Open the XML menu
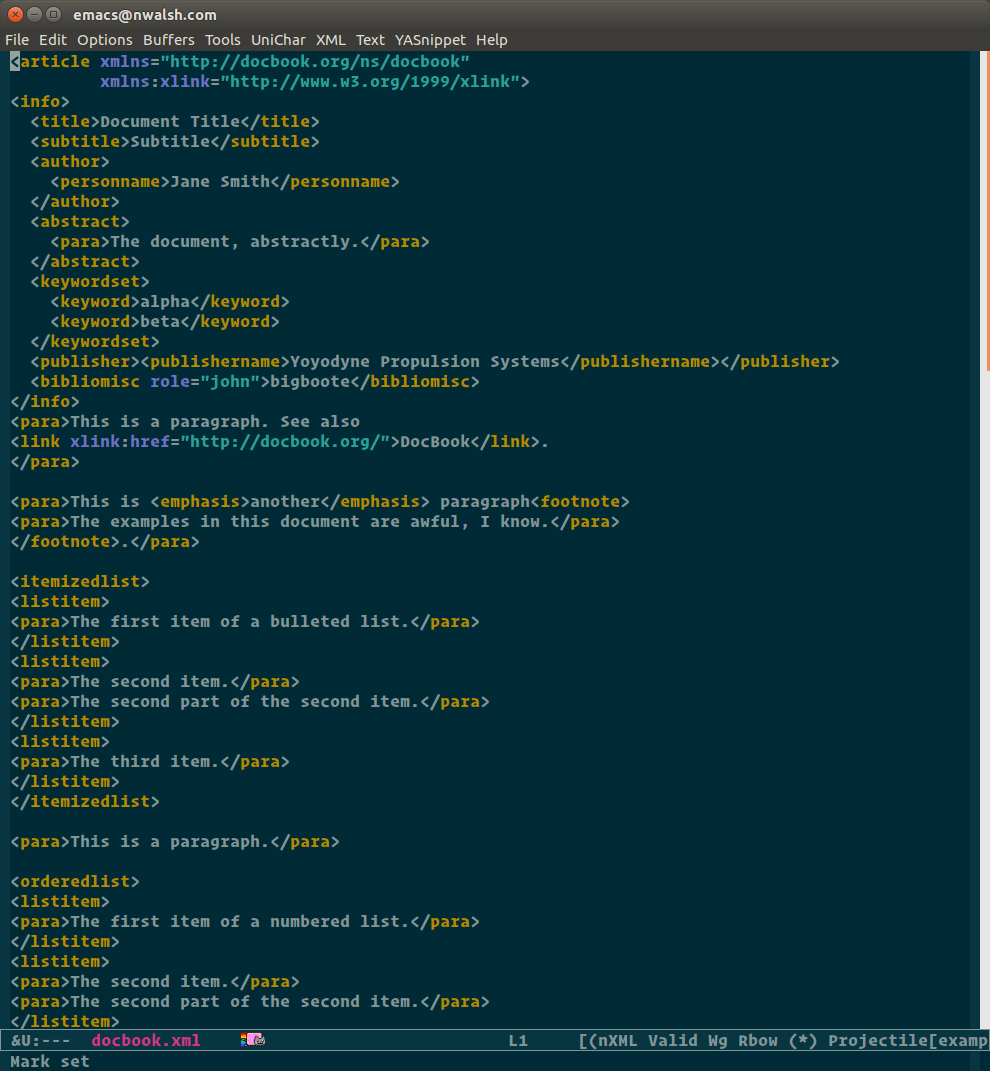This screenshot has height=1071, width=990. pos(331,40)
